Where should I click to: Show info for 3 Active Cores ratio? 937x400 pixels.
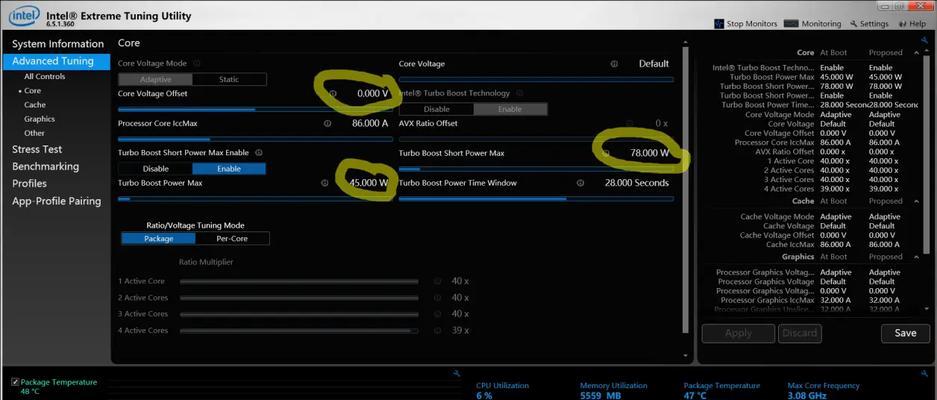437,314
